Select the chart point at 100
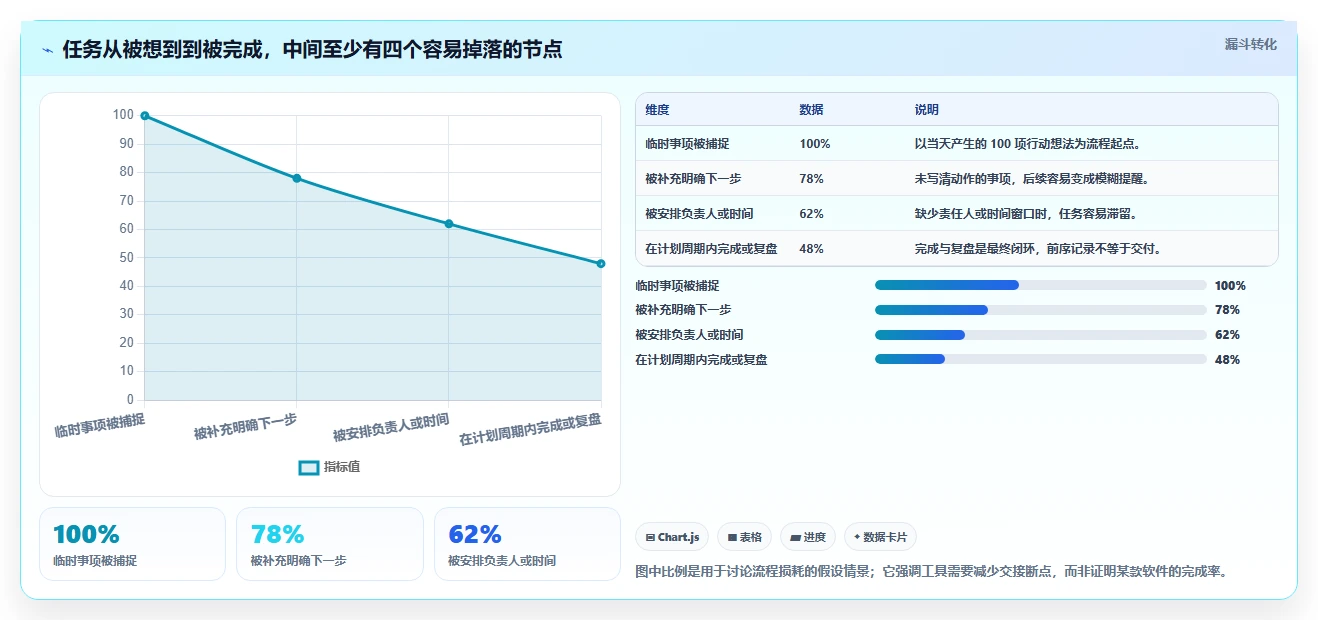1318x620 pixels. tap(145, 116)
